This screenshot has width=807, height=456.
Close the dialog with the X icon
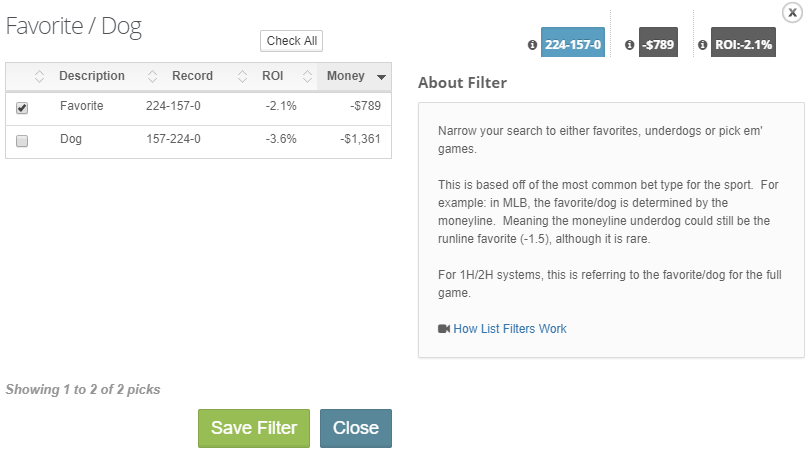click(x=792, y=12)
